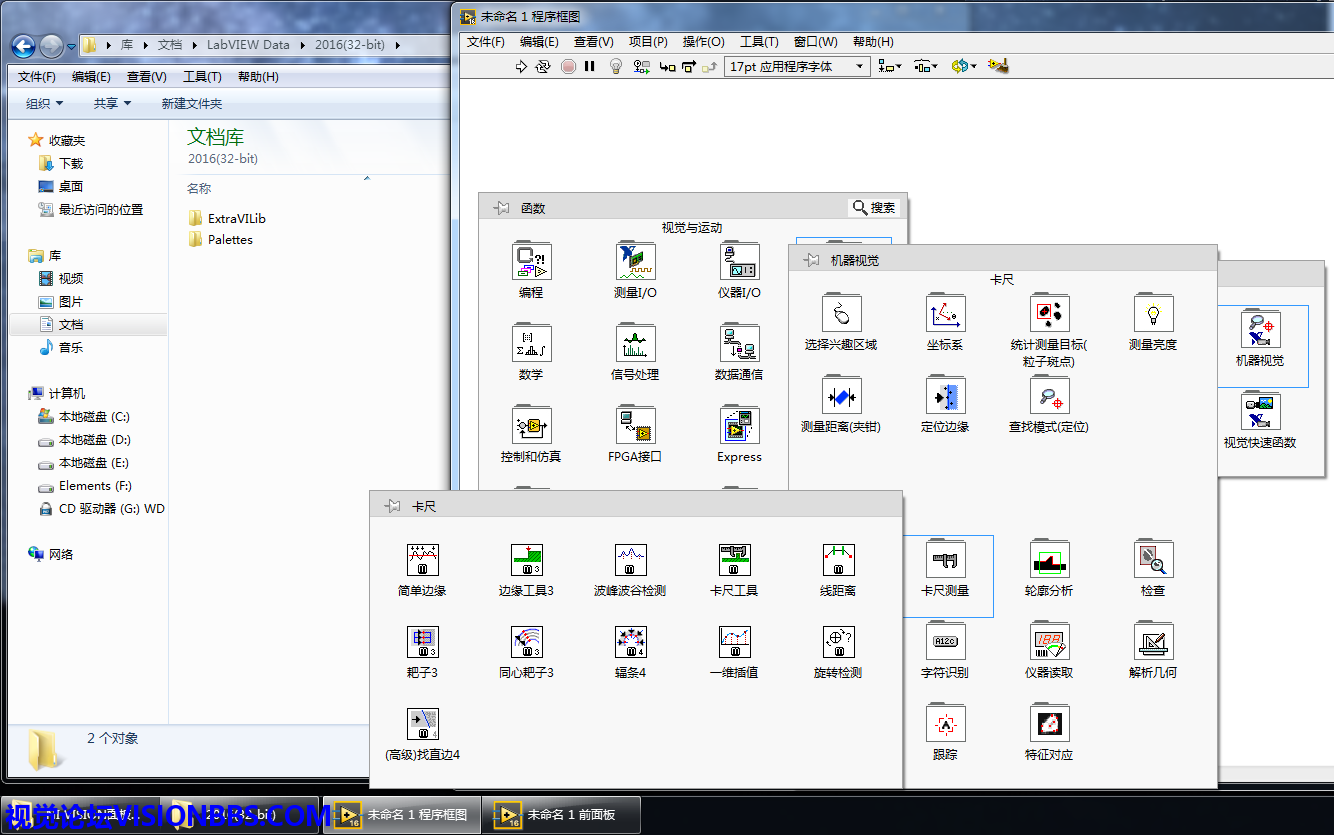Toggle the Pause button in toolbar

point(590,67)
